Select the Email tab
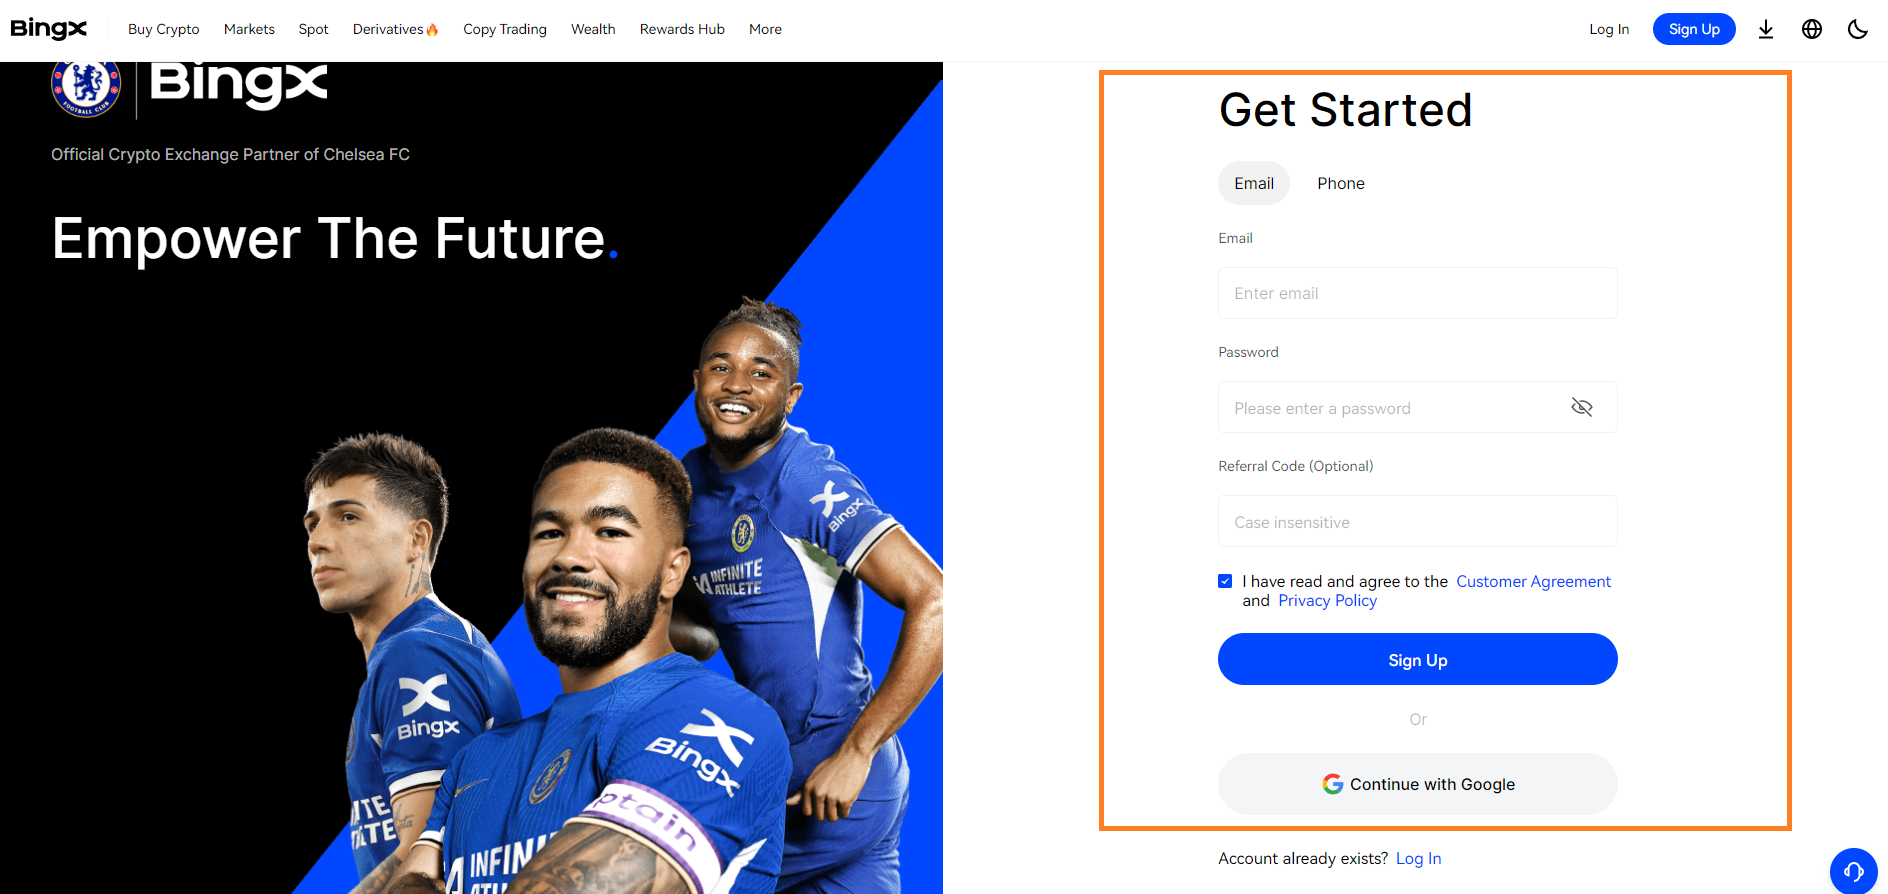Image resolution: width=1888 pixels, height=894 pixels. coord(1254,183)
